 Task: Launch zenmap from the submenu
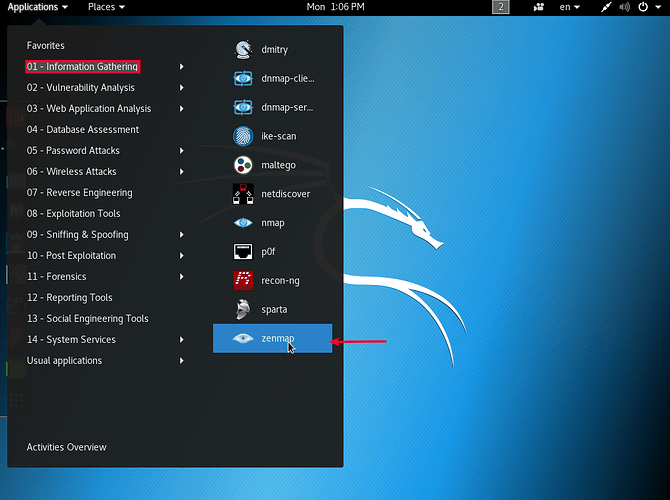[x=272, y=339]
